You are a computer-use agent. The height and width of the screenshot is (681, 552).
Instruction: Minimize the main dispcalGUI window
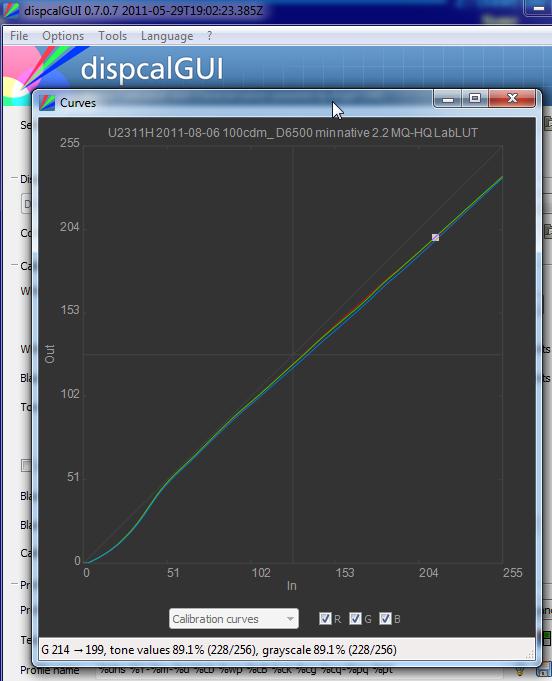click(539, 8)
